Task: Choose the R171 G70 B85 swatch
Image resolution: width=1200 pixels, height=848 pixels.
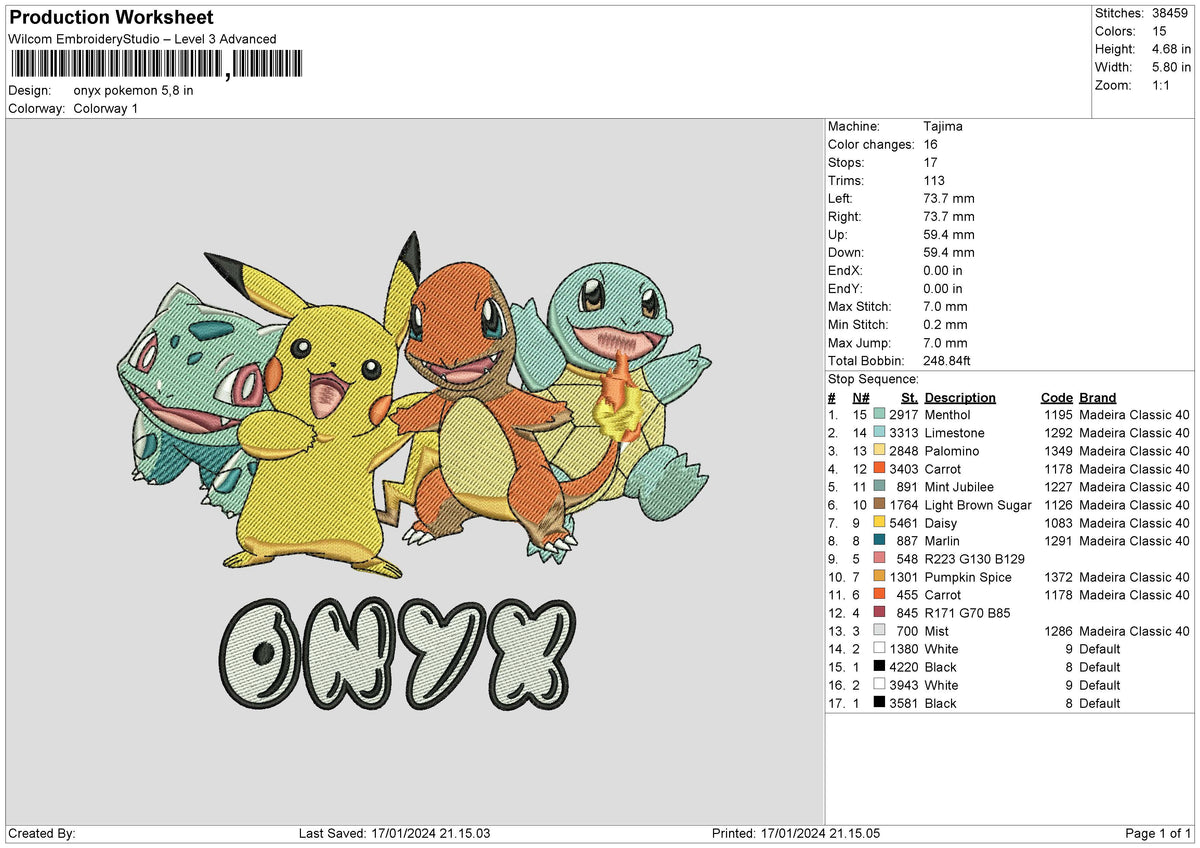Action: (879, 612)
